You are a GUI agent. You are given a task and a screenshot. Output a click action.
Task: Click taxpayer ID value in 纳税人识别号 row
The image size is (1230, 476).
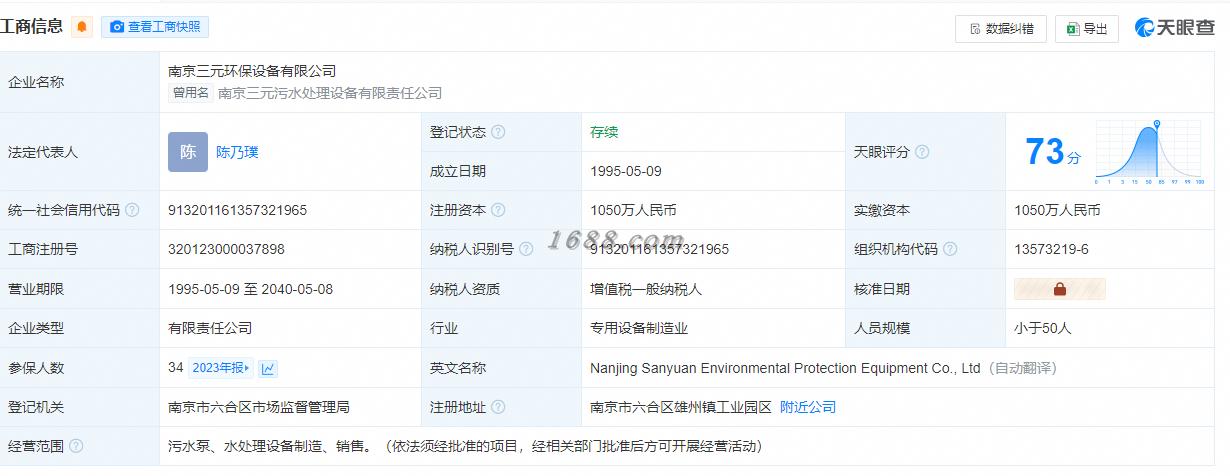[x=660, y=249]
